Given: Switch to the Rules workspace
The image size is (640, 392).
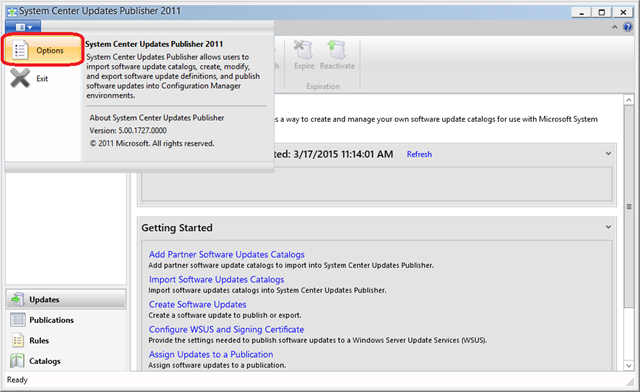Looking at the screenshot, I should 66,340.
